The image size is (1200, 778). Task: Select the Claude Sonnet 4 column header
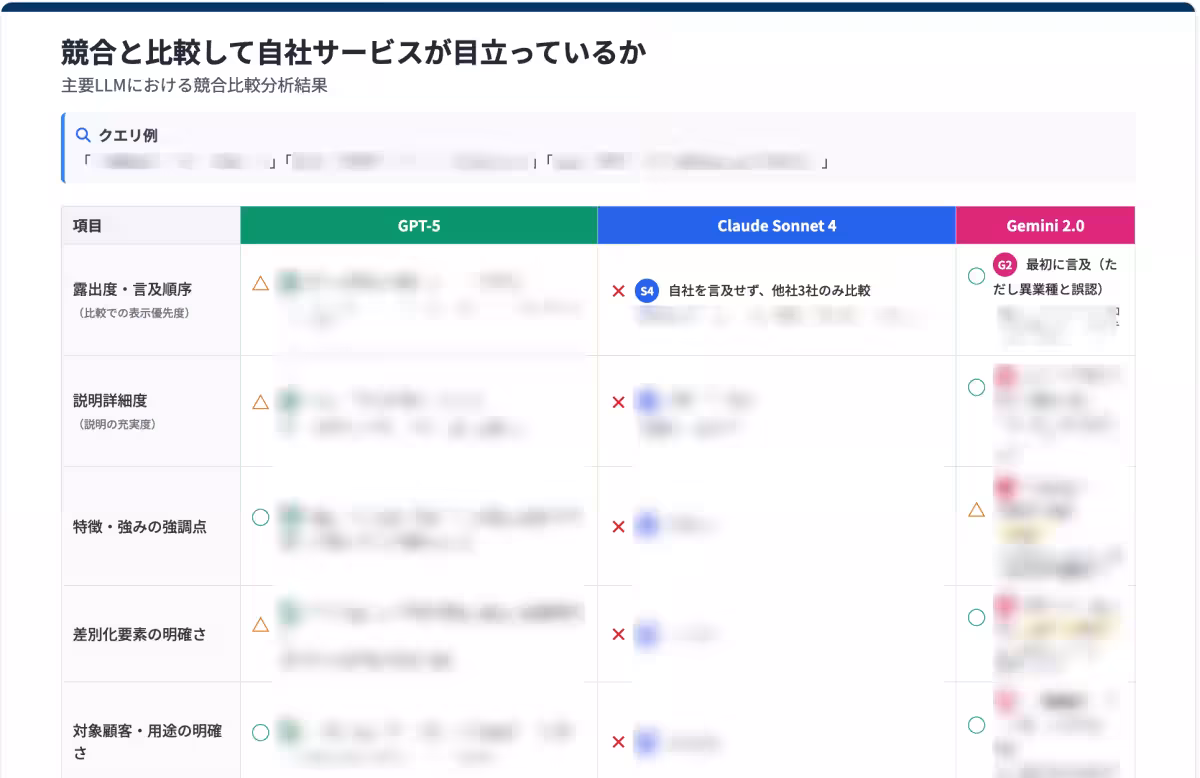pos(776,225)
